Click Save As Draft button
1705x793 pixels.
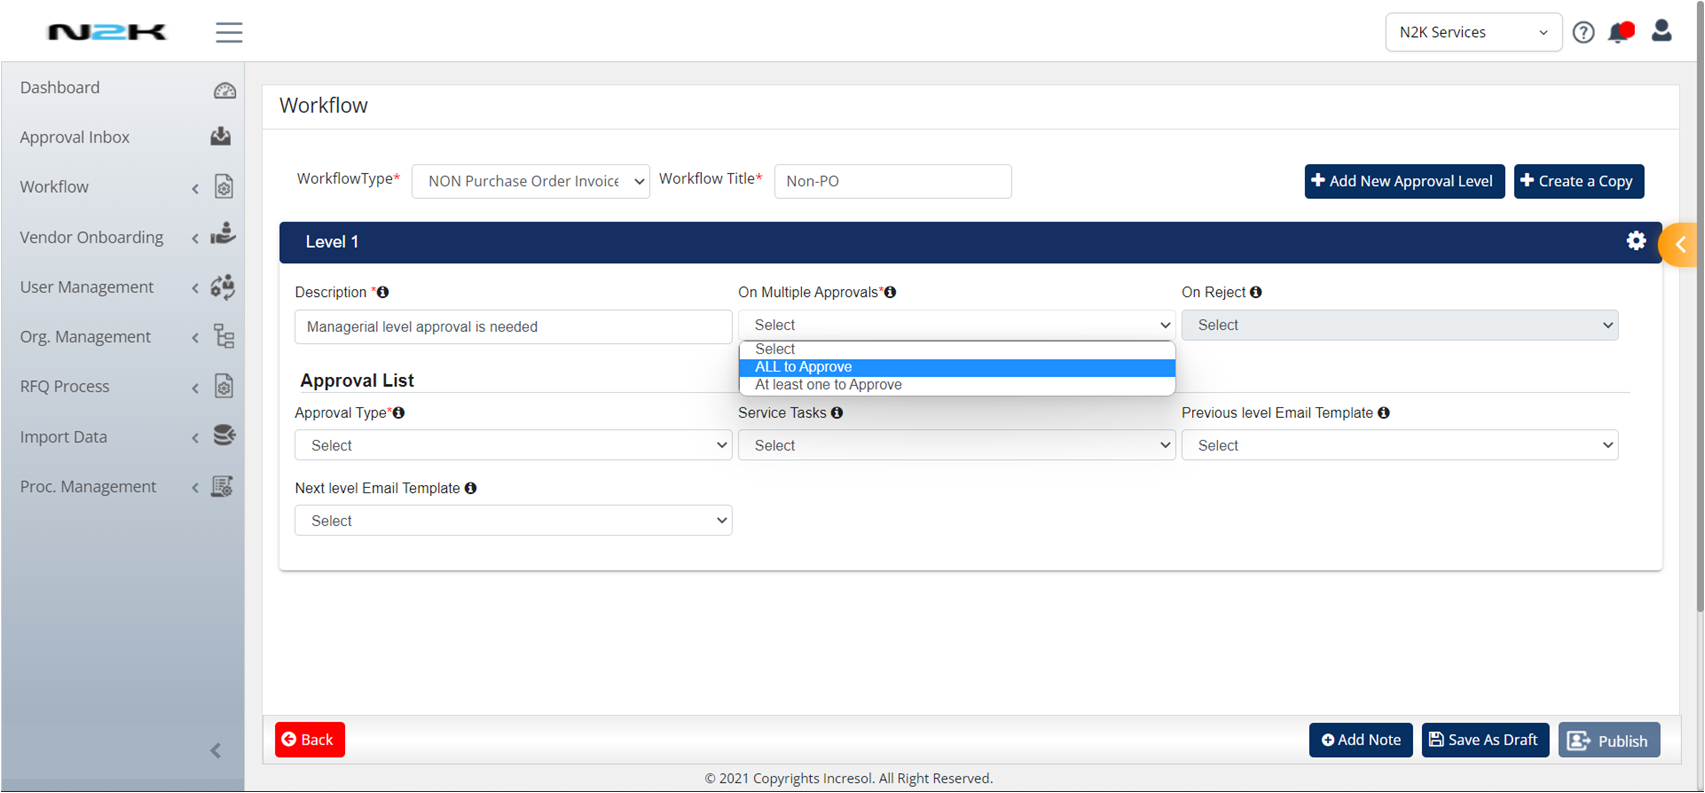(x=1485, y=740)
